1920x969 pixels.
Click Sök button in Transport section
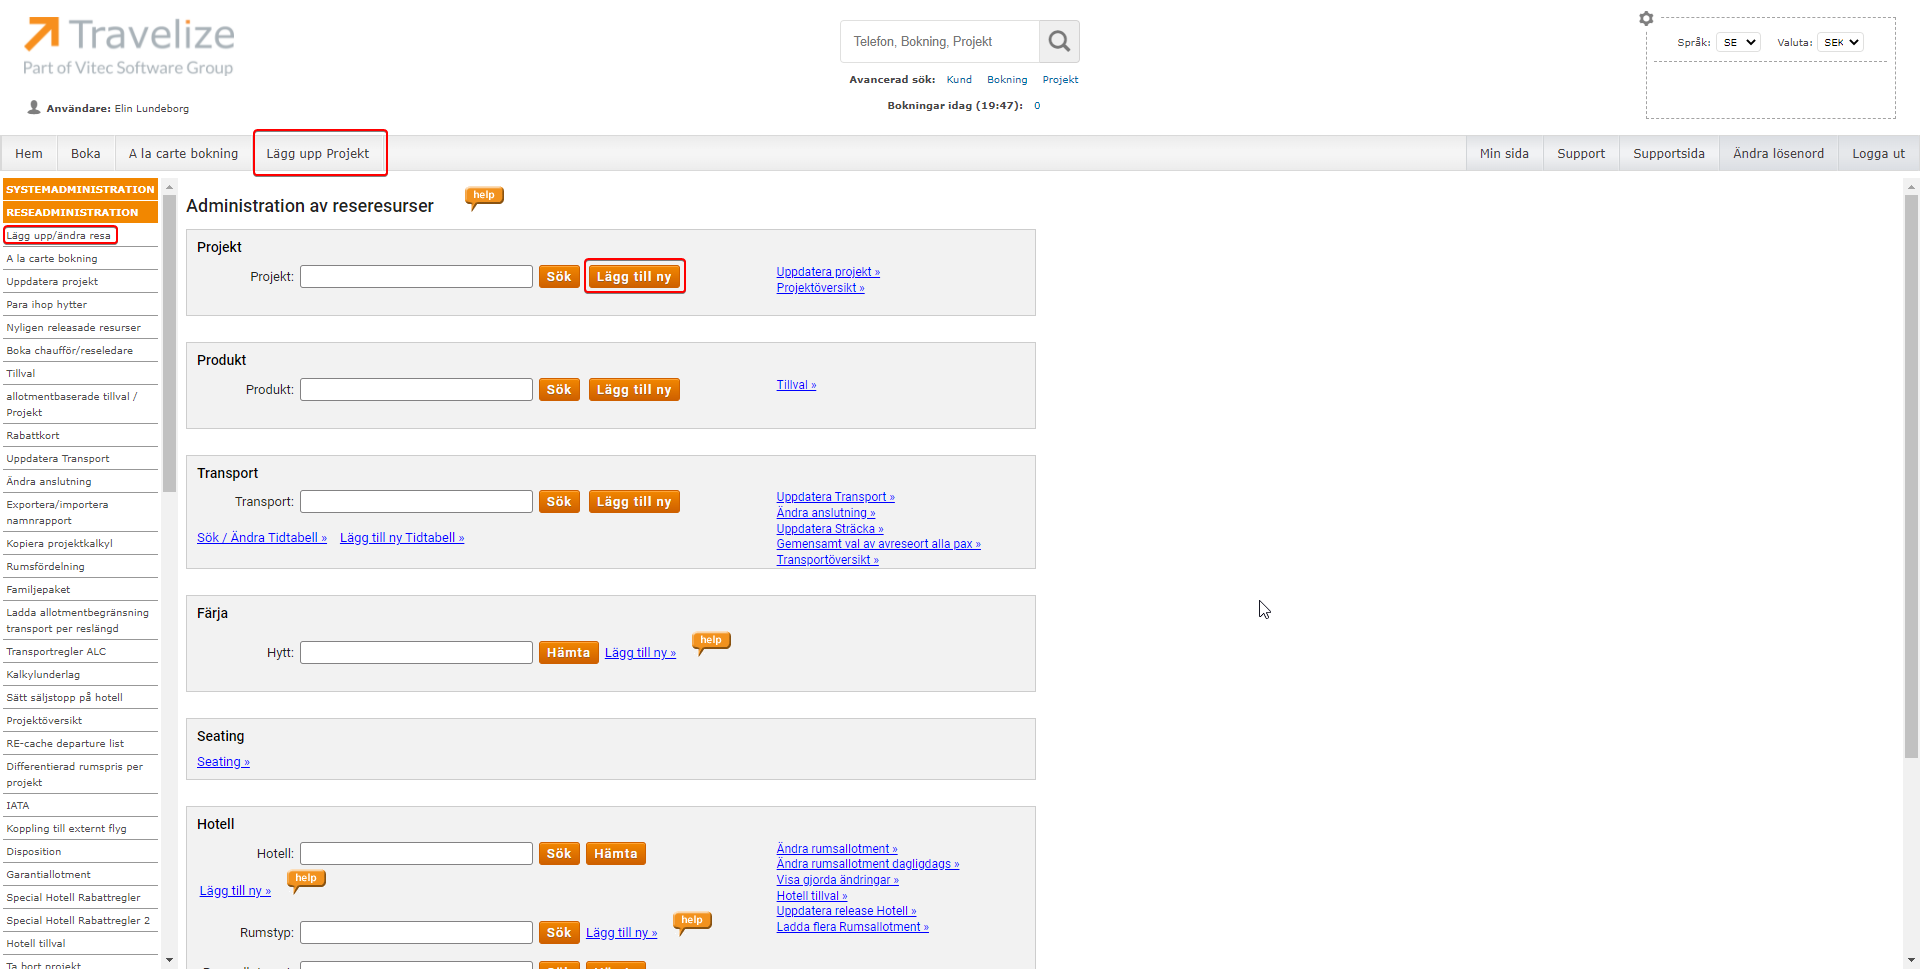[x=559, y=502]
